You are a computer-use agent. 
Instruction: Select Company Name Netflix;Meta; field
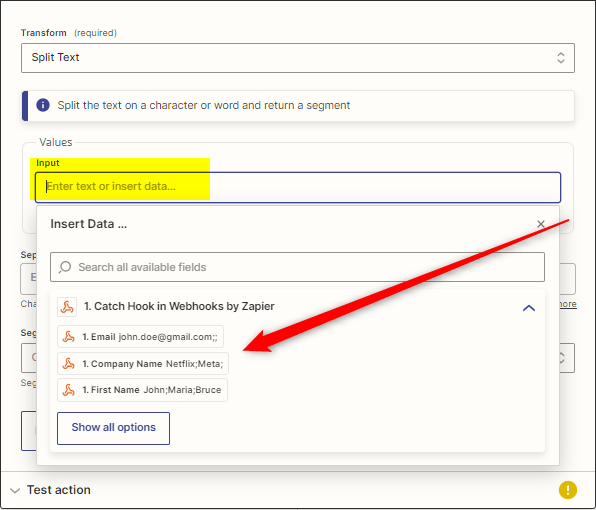pyautogui.click(x=143, y=364)
